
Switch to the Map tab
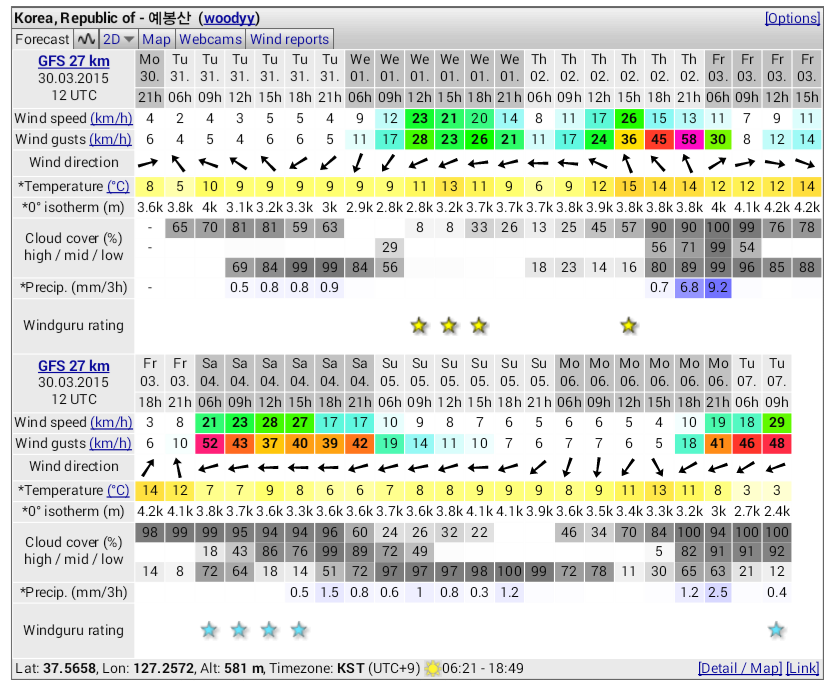pos(156,39)
